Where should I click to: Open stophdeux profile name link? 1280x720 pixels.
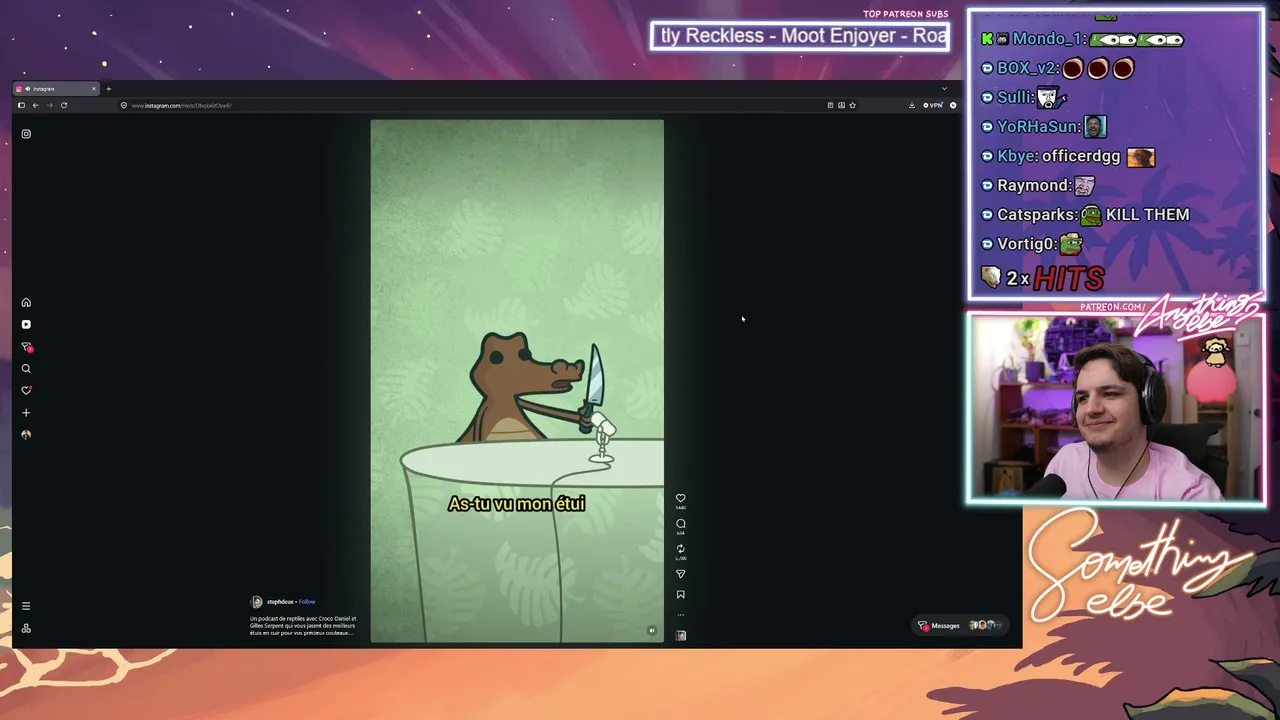pyautogui.click(x=280, y=602)
